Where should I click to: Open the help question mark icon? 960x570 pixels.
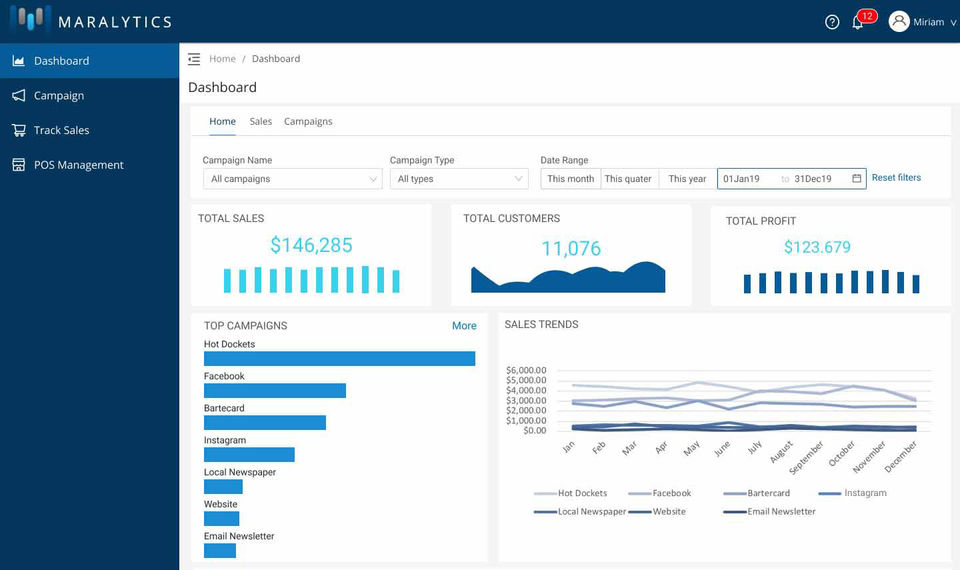(832, 22)
